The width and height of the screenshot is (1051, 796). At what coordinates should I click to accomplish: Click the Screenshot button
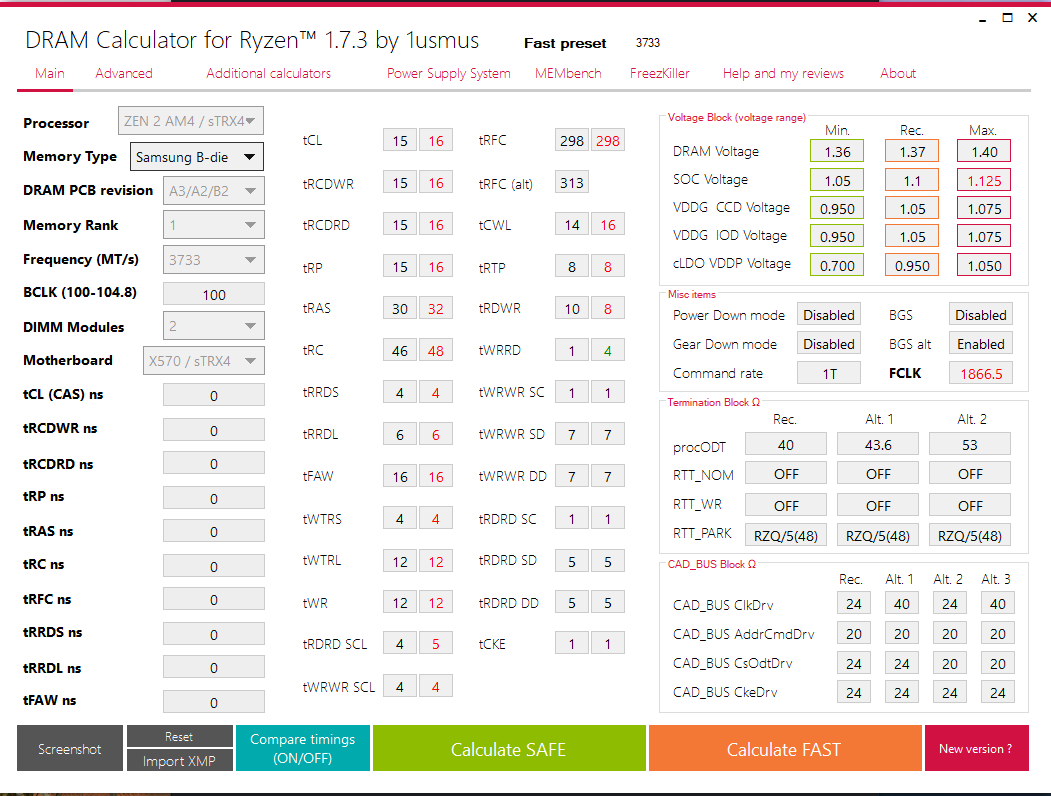coord(70,748)
